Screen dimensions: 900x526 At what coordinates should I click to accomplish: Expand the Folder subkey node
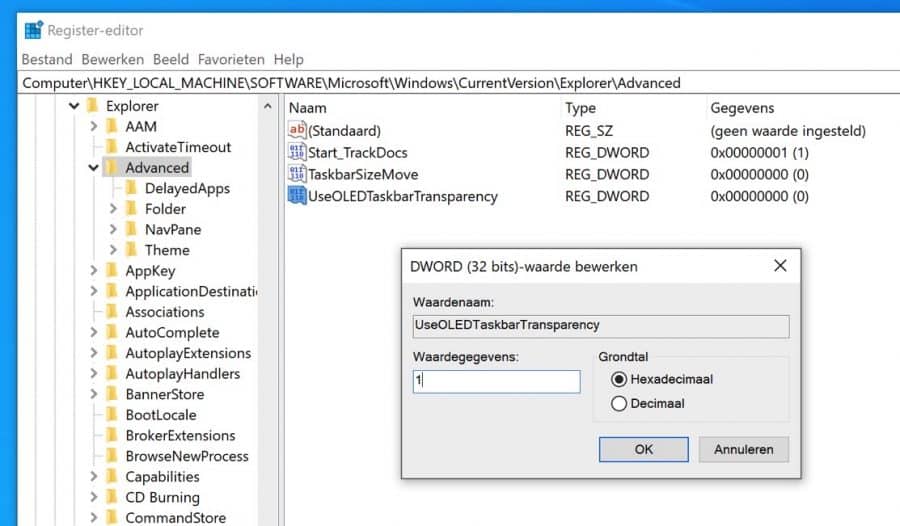coord(113,209)
